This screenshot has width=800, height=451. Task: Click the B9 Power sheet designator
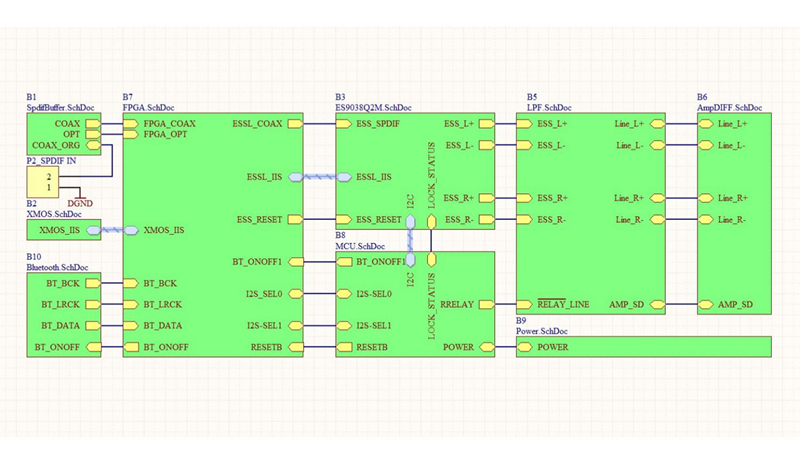[521, 319]
